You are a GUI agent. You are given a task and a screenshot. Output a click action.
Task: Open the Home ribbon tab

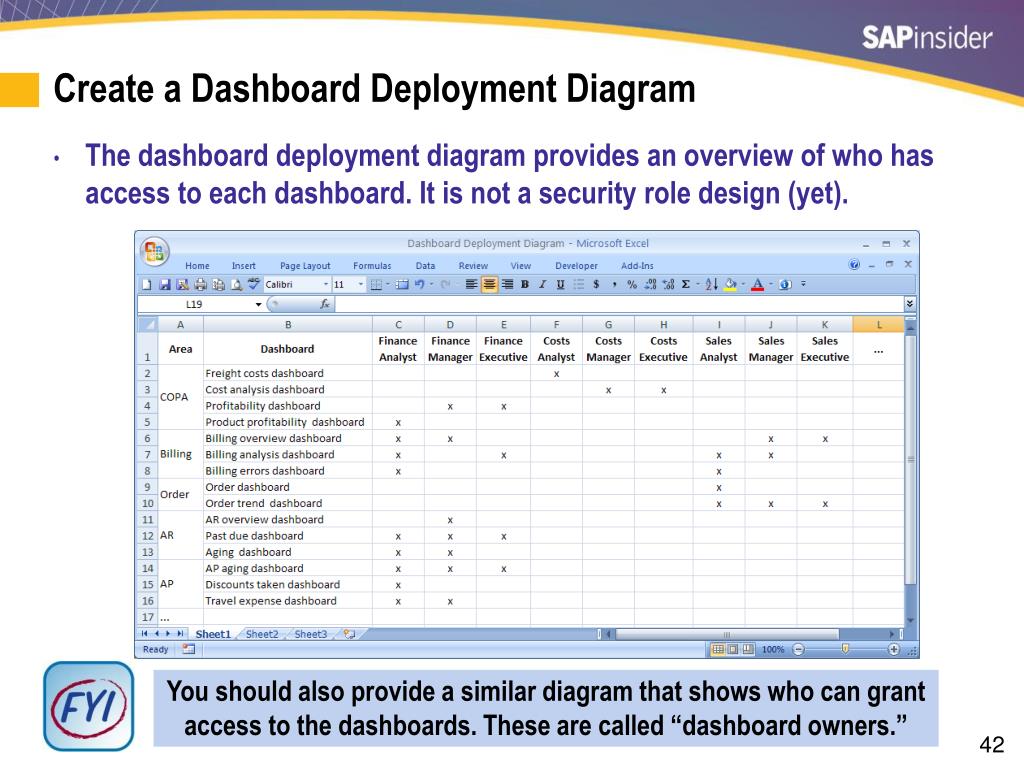pos(197,266)
